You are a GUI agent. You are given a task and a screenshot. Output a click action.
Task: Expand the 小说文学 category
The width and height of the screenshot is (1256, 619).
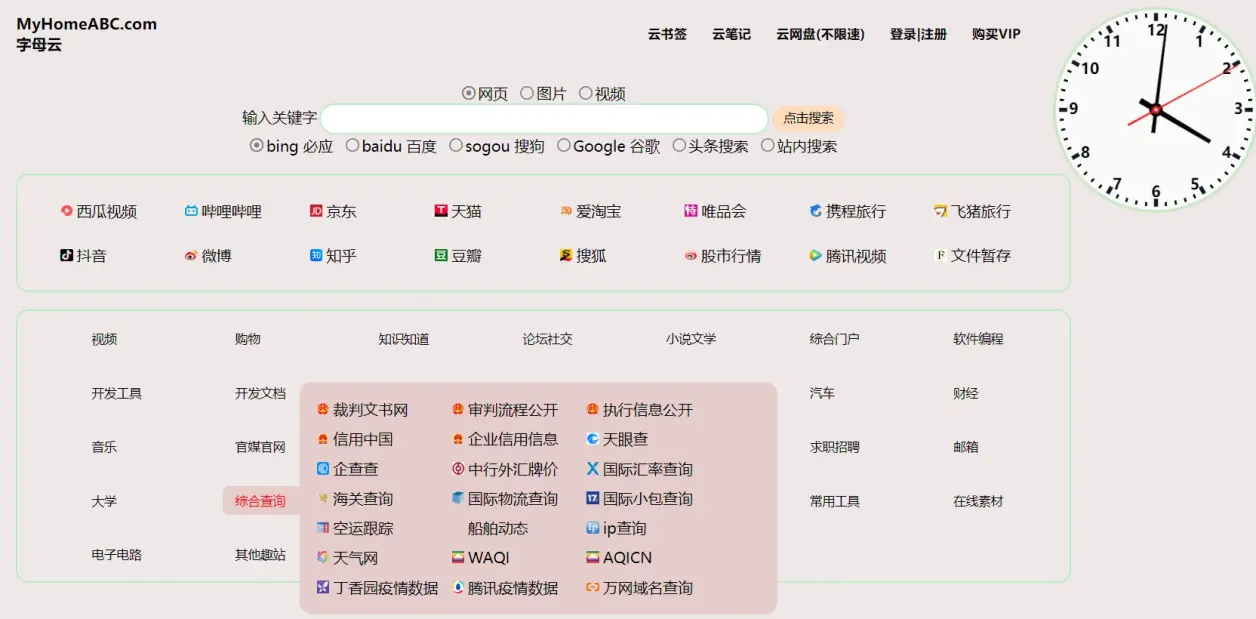point(691,339)
